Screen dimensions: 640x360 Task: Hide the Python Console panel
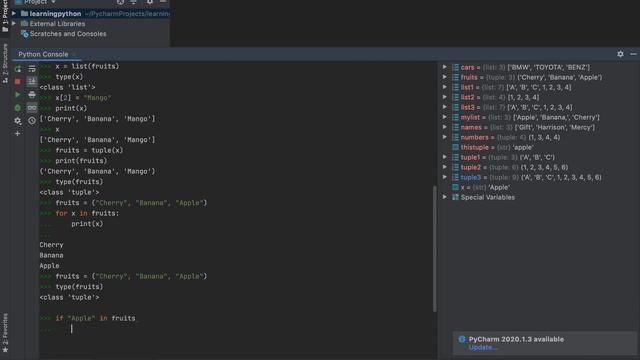(633, 54)
